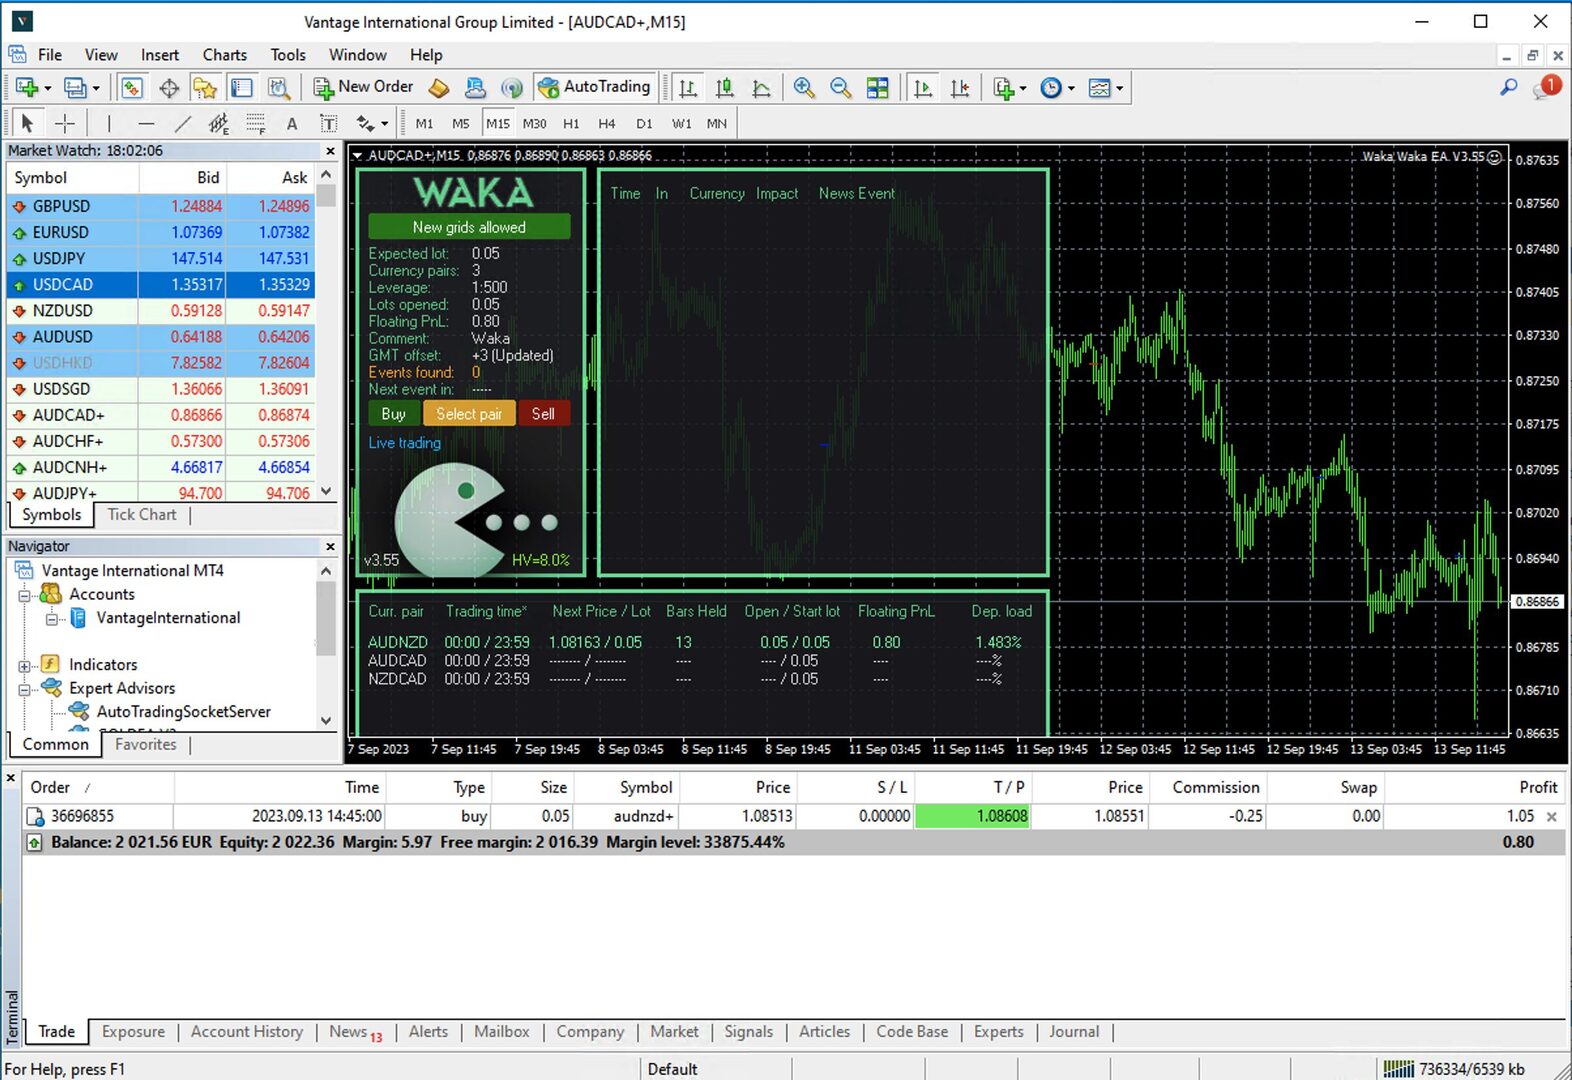Click the WAKA Buy button
The image size is (1572, 1080).
pos(394,414)
